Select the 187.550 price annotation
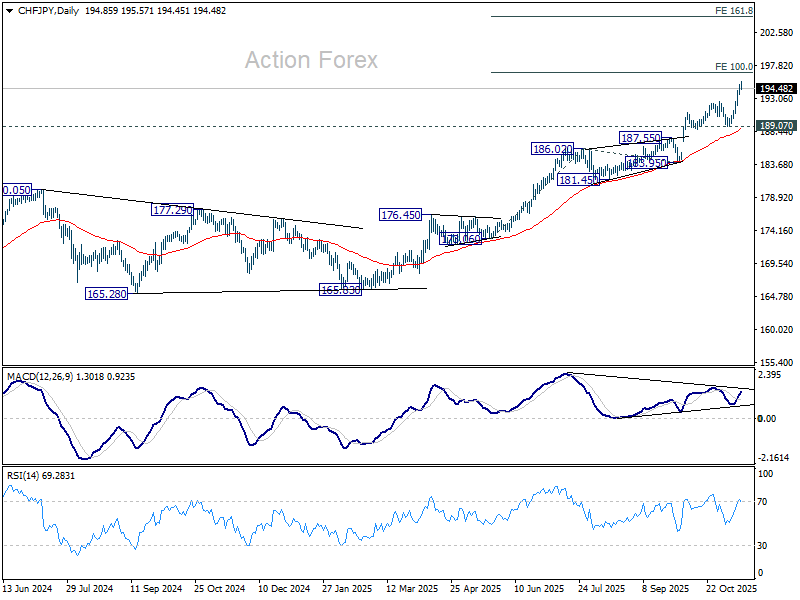800x600 pixels. [640, 137]
